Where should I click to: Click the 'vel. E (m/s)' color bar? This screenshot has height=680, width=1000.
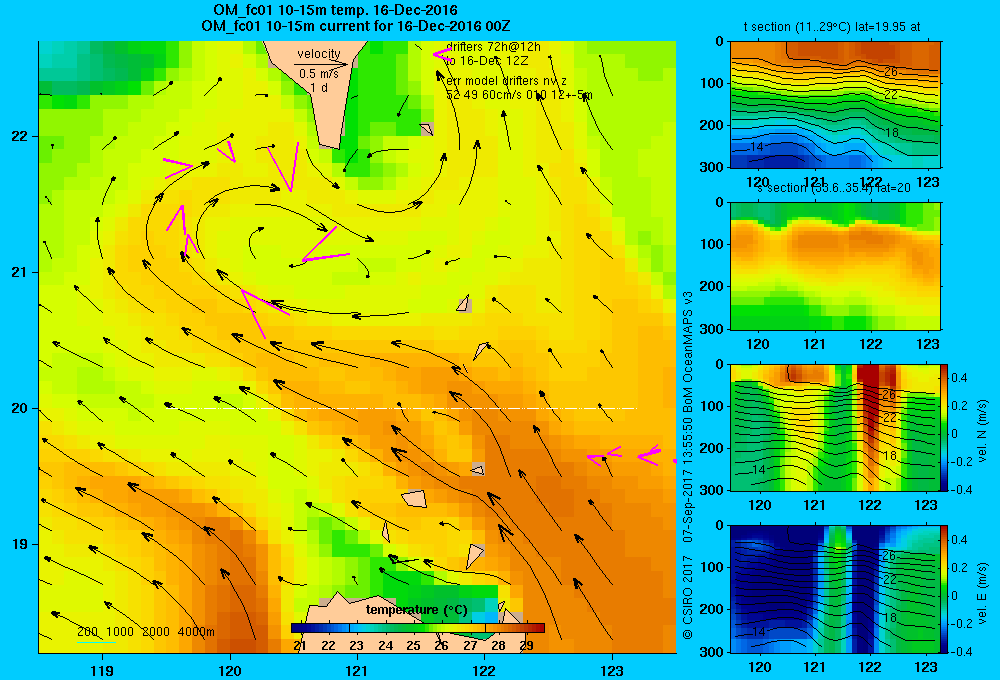945,589
